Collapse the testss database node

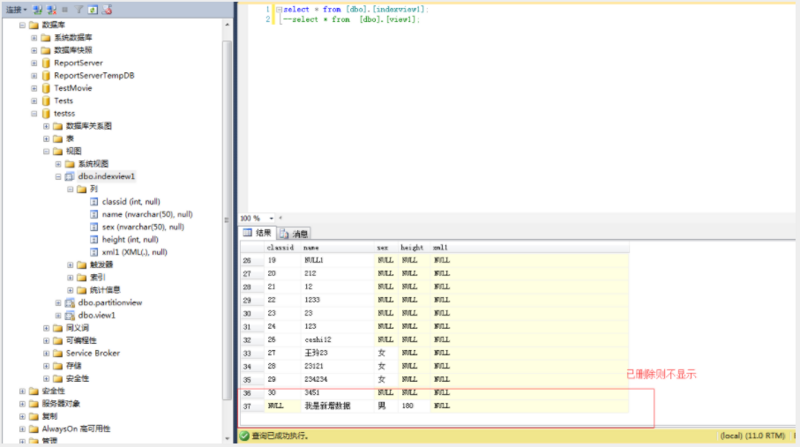[x=34, y=113]
